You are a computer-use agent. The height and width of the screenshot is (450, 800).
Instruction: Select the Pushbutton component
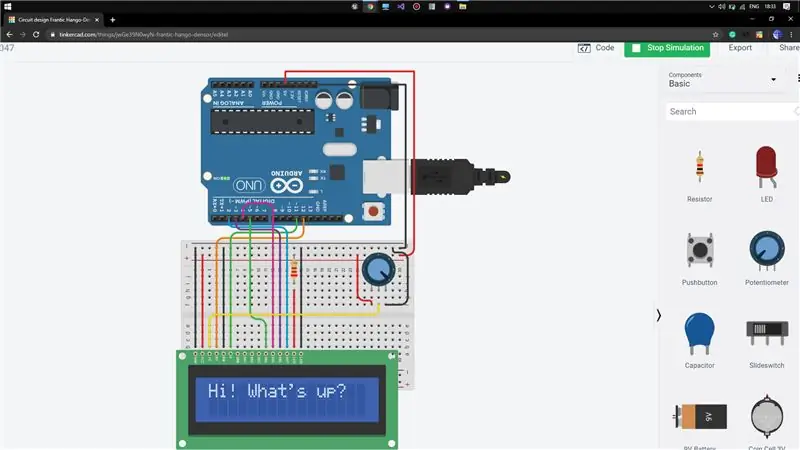coord(699,259)
